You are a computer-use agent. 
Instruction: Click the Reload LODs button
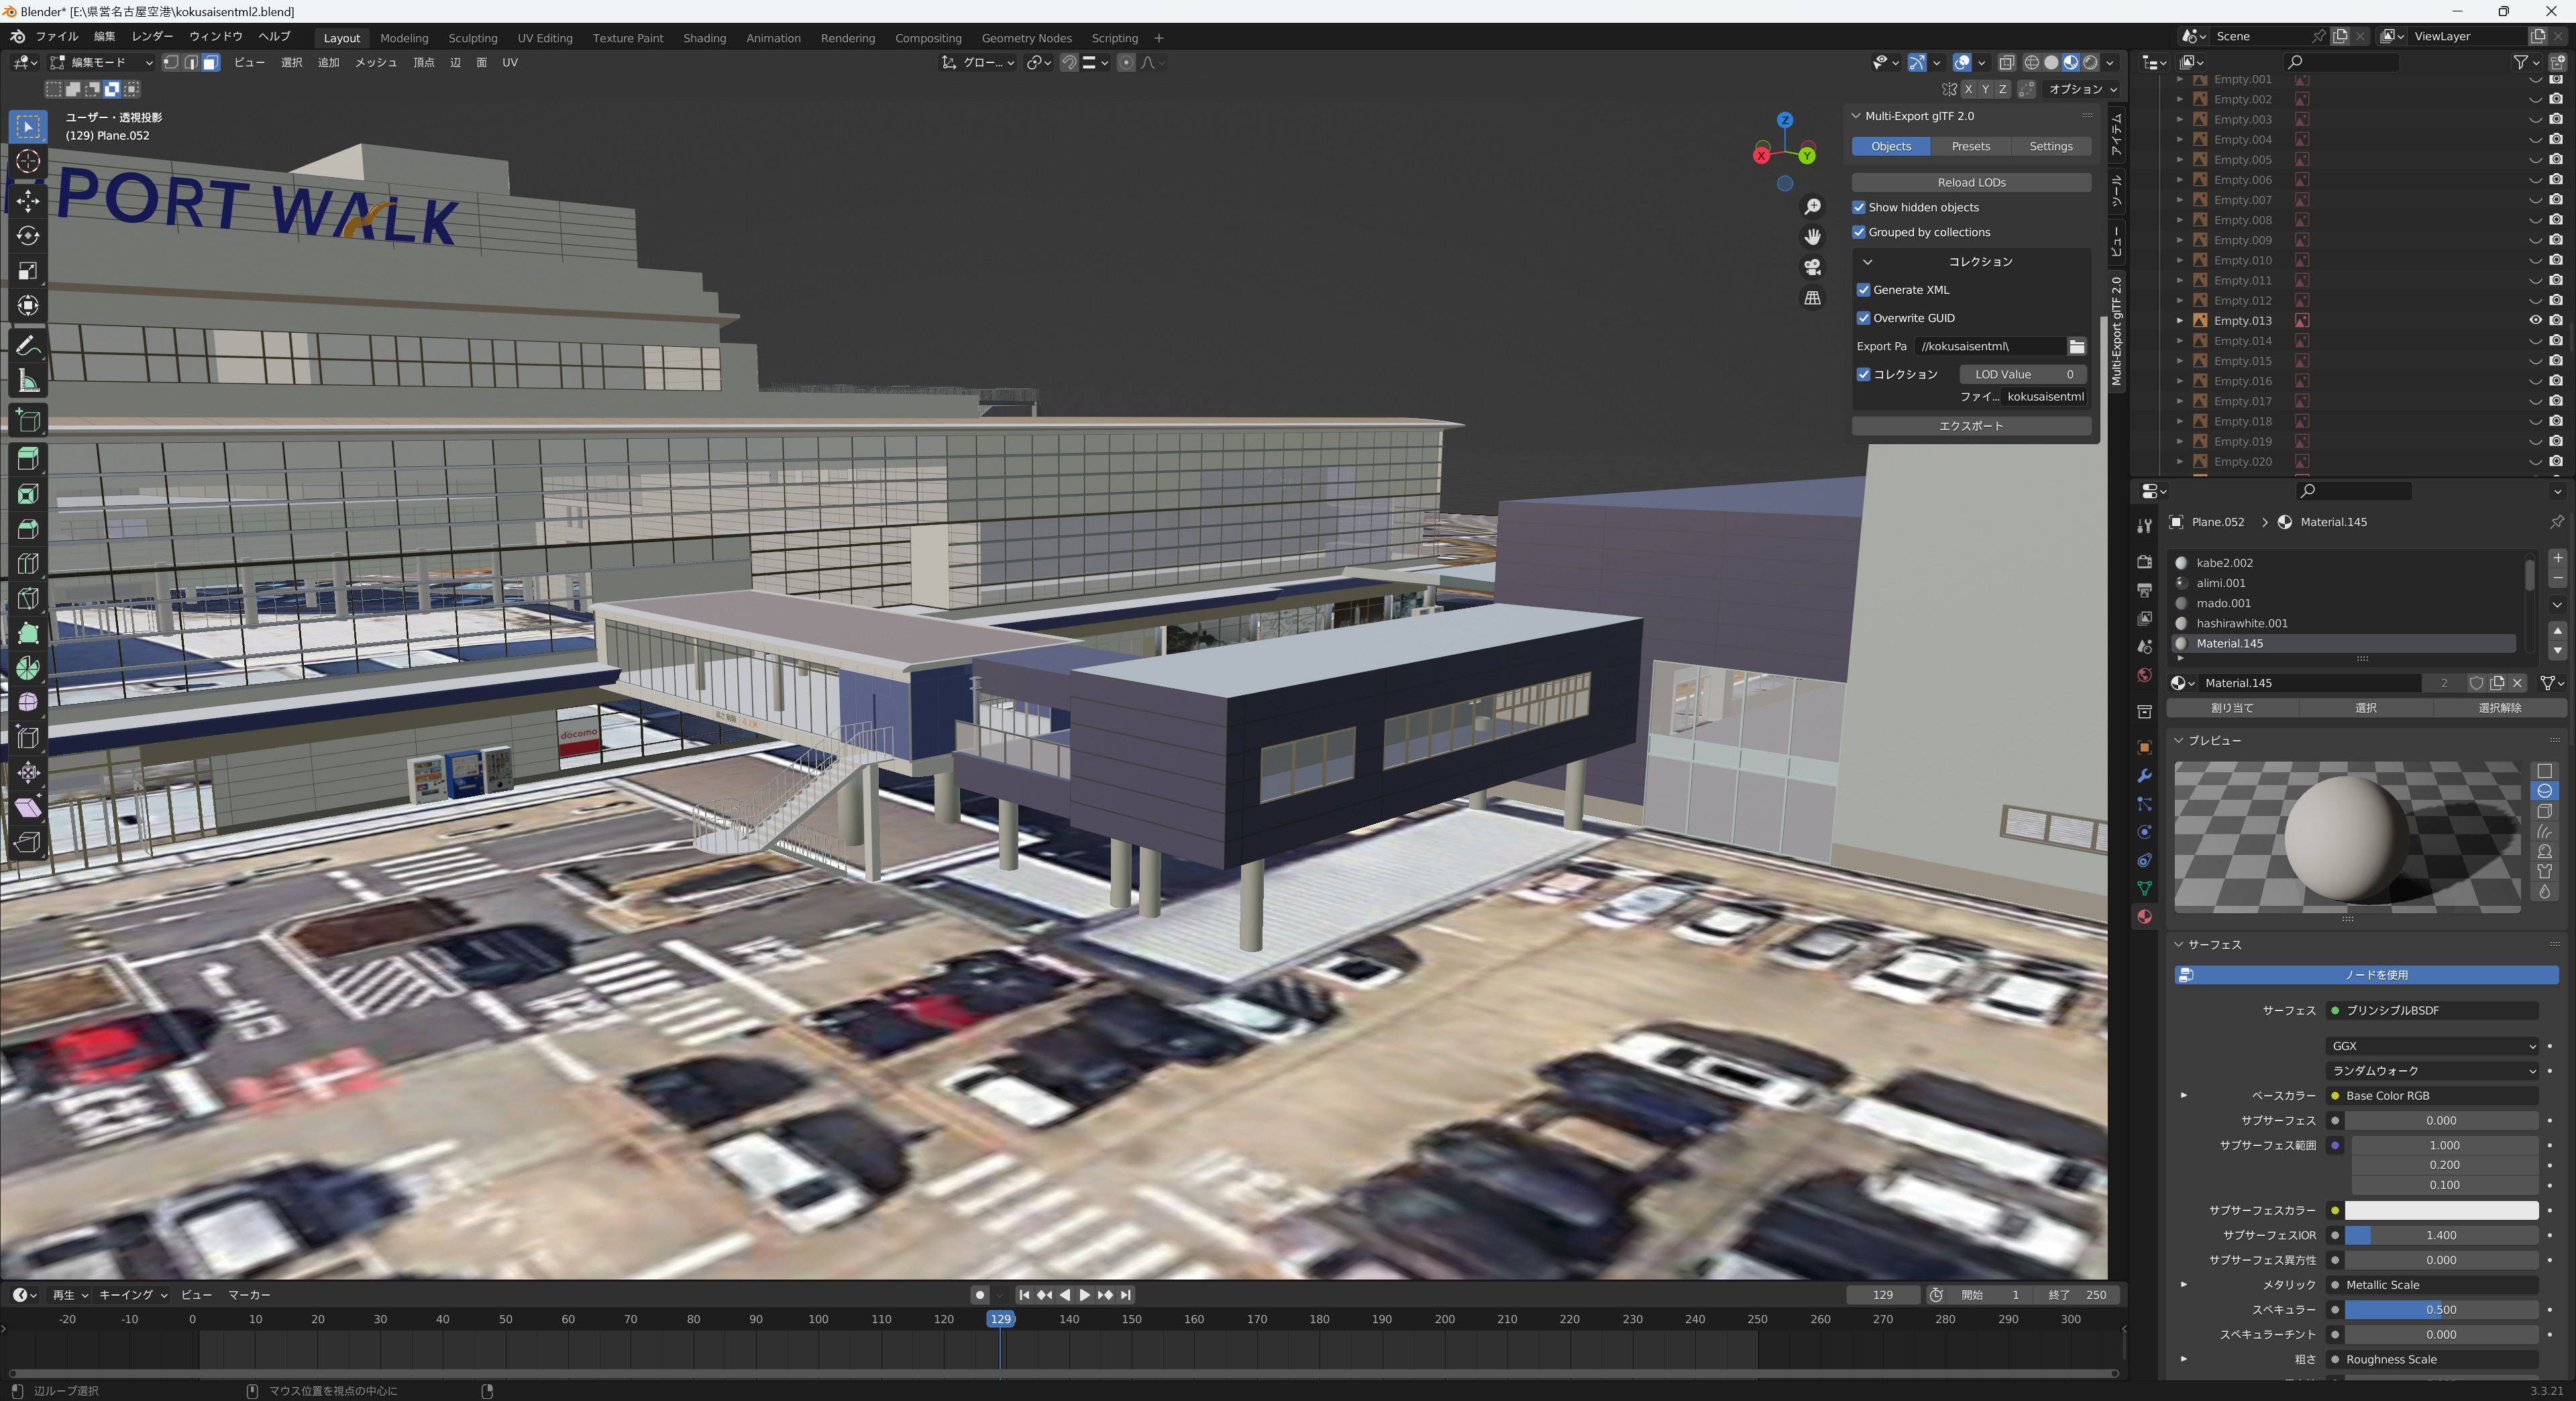[1971, 183]
